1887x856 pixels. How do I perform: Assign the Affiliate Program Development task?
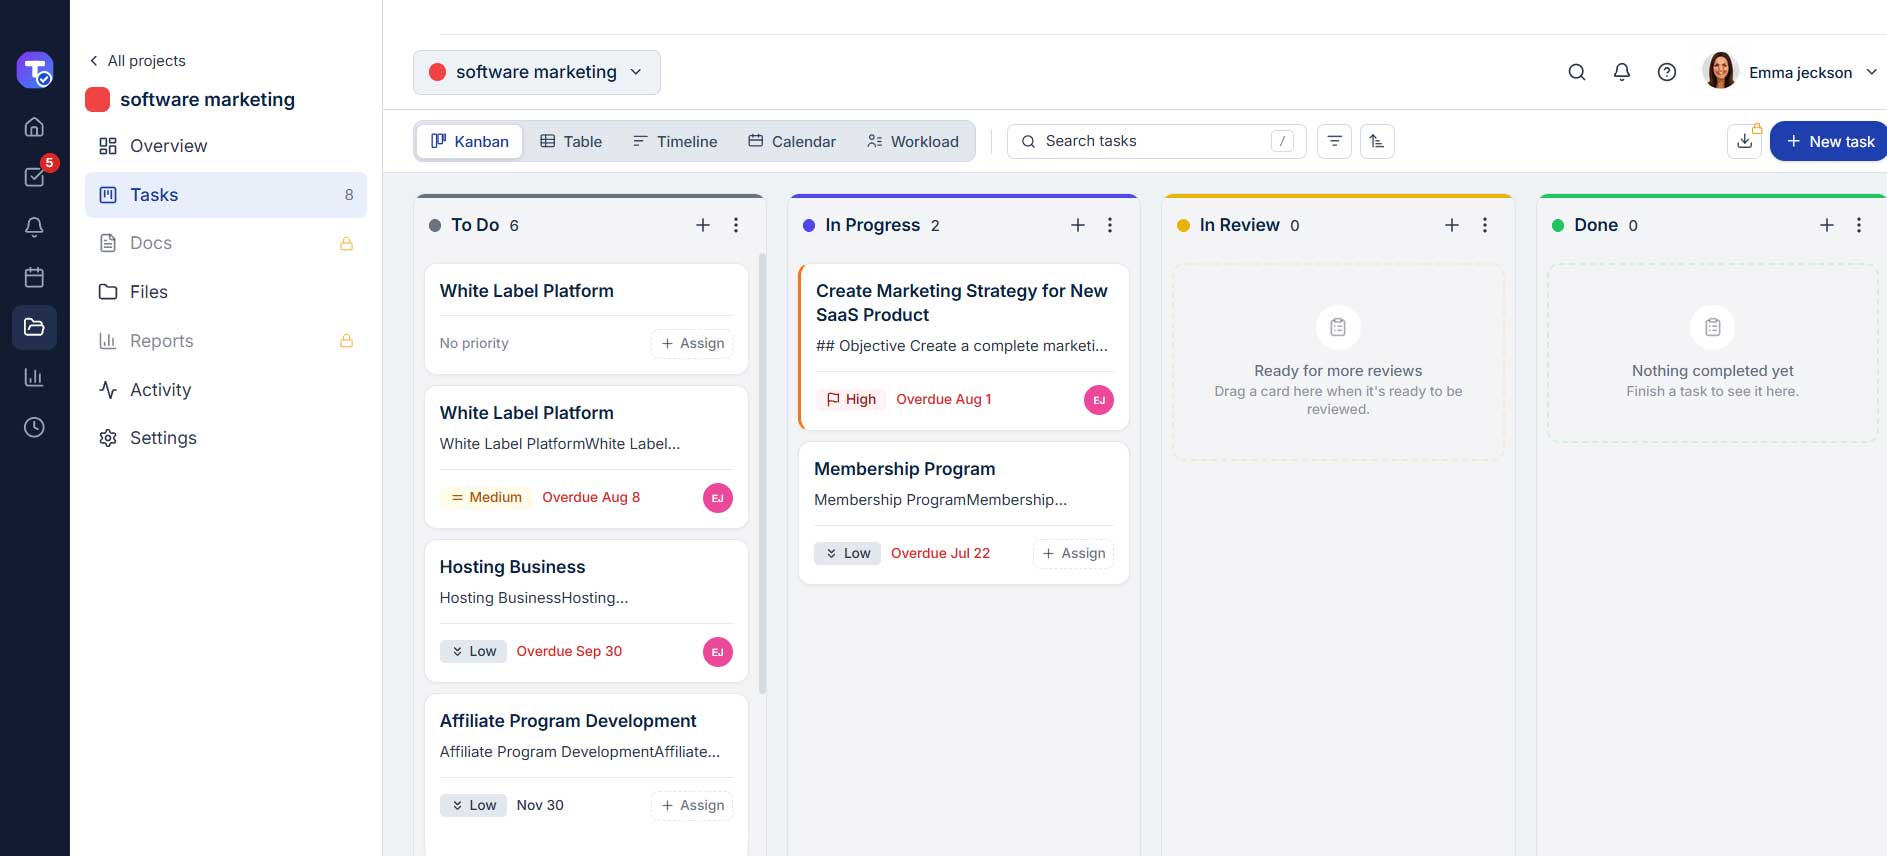[693, 805]
